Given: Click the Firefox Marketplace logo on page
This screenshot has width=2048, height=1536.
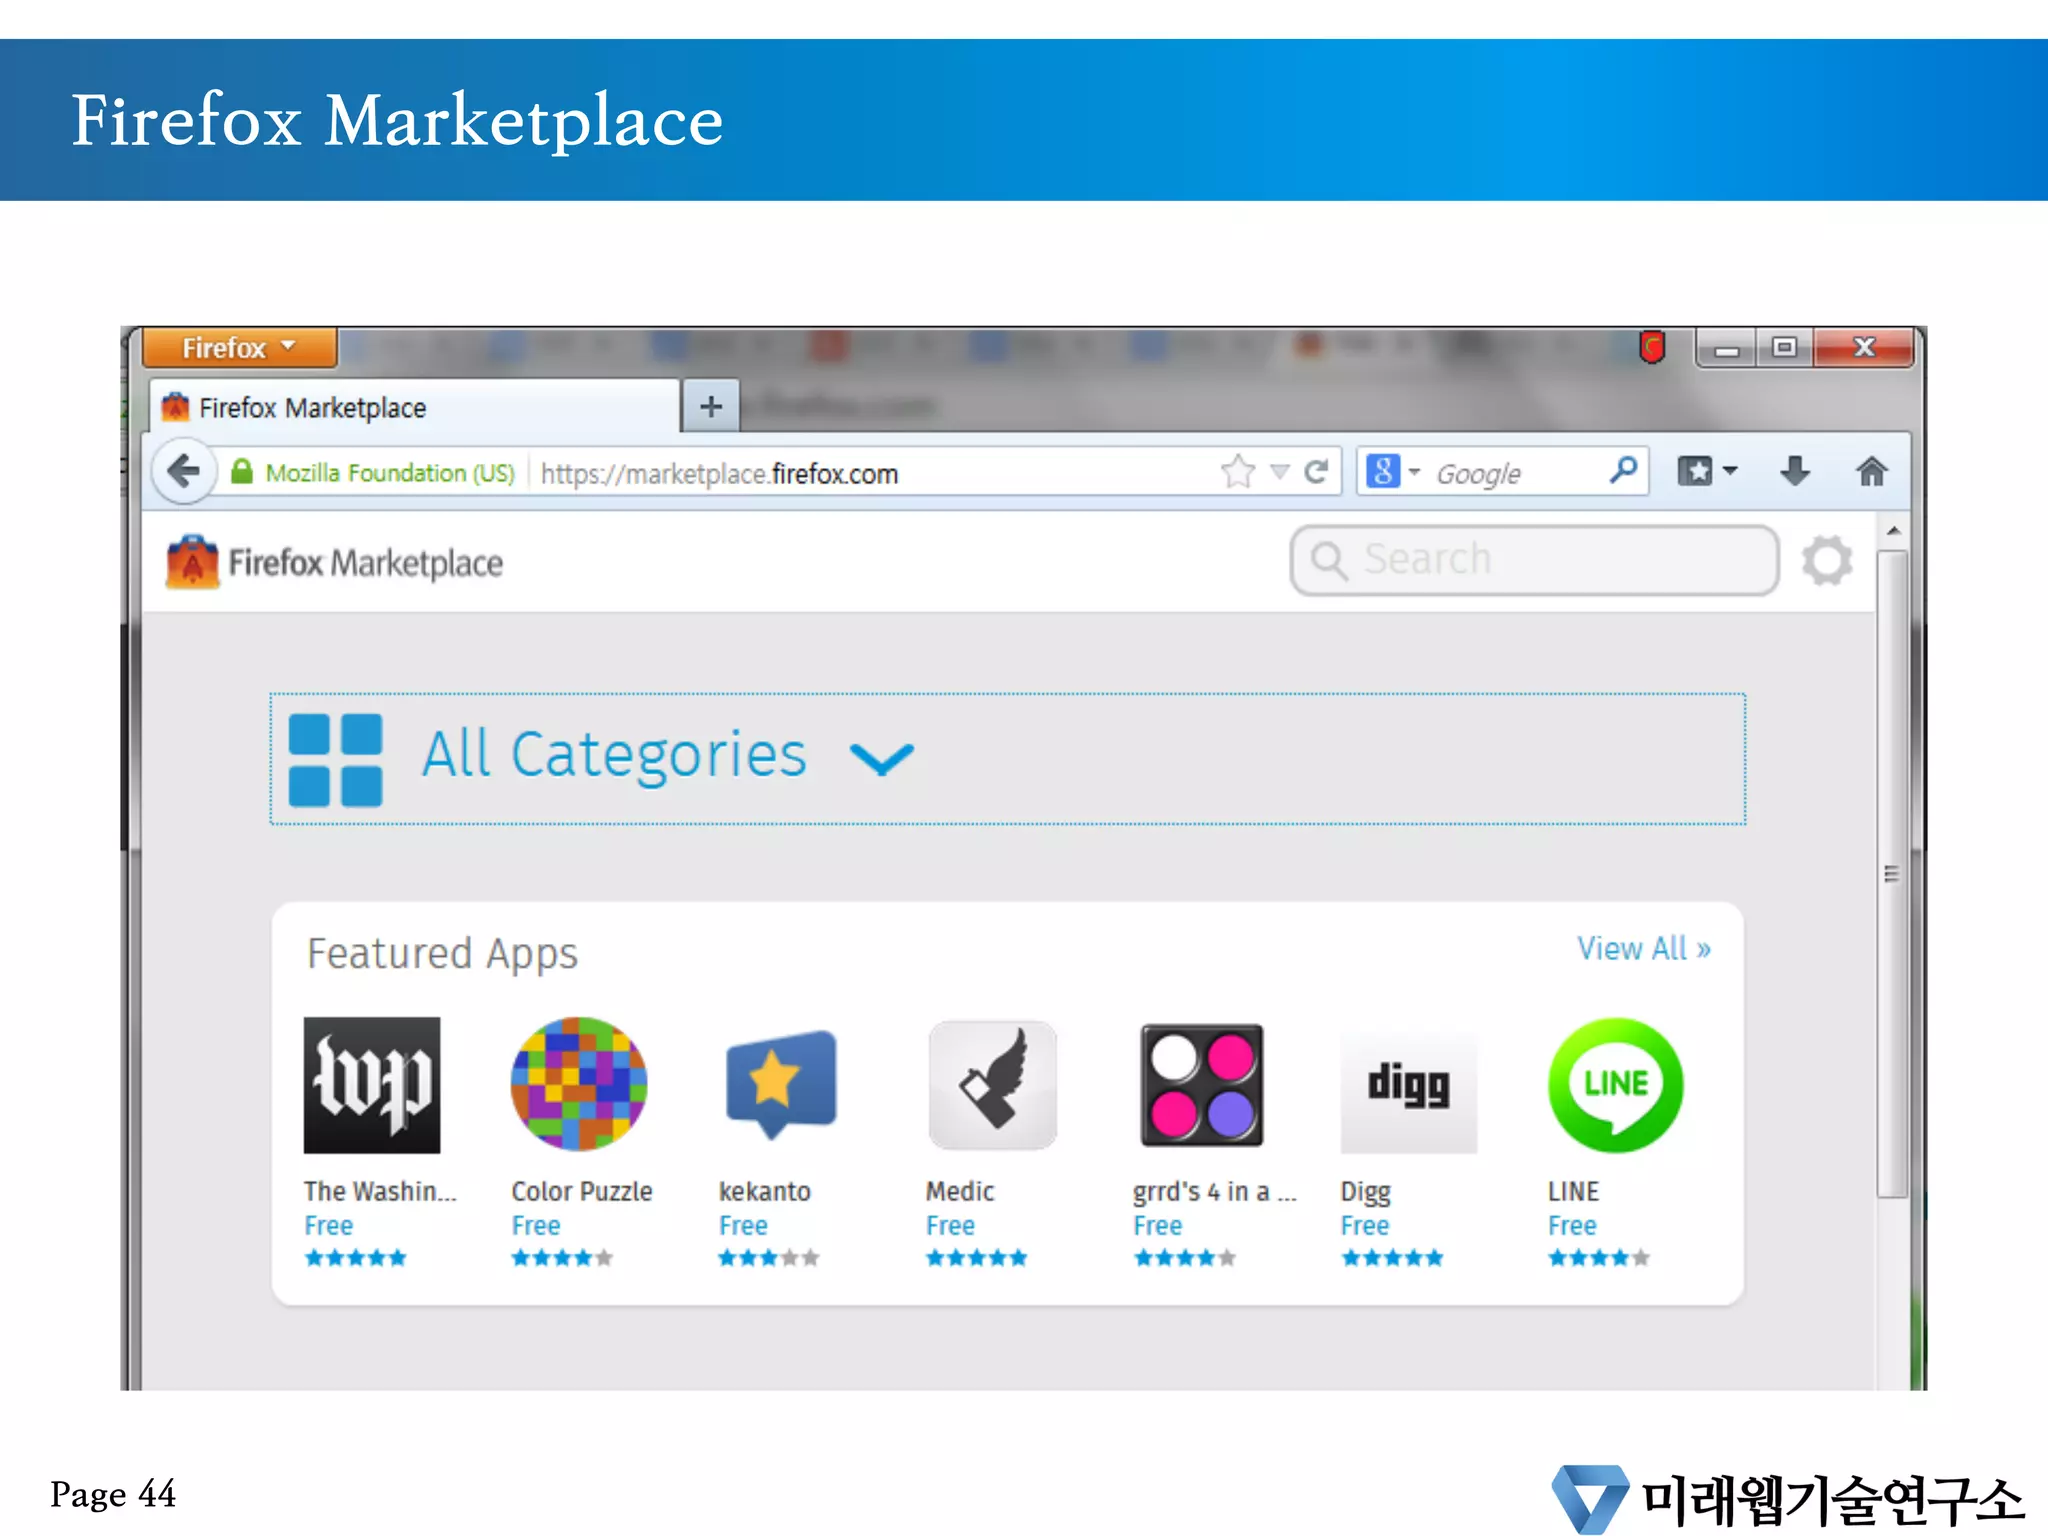Looking at the screenshot, I should click(334, 562).
